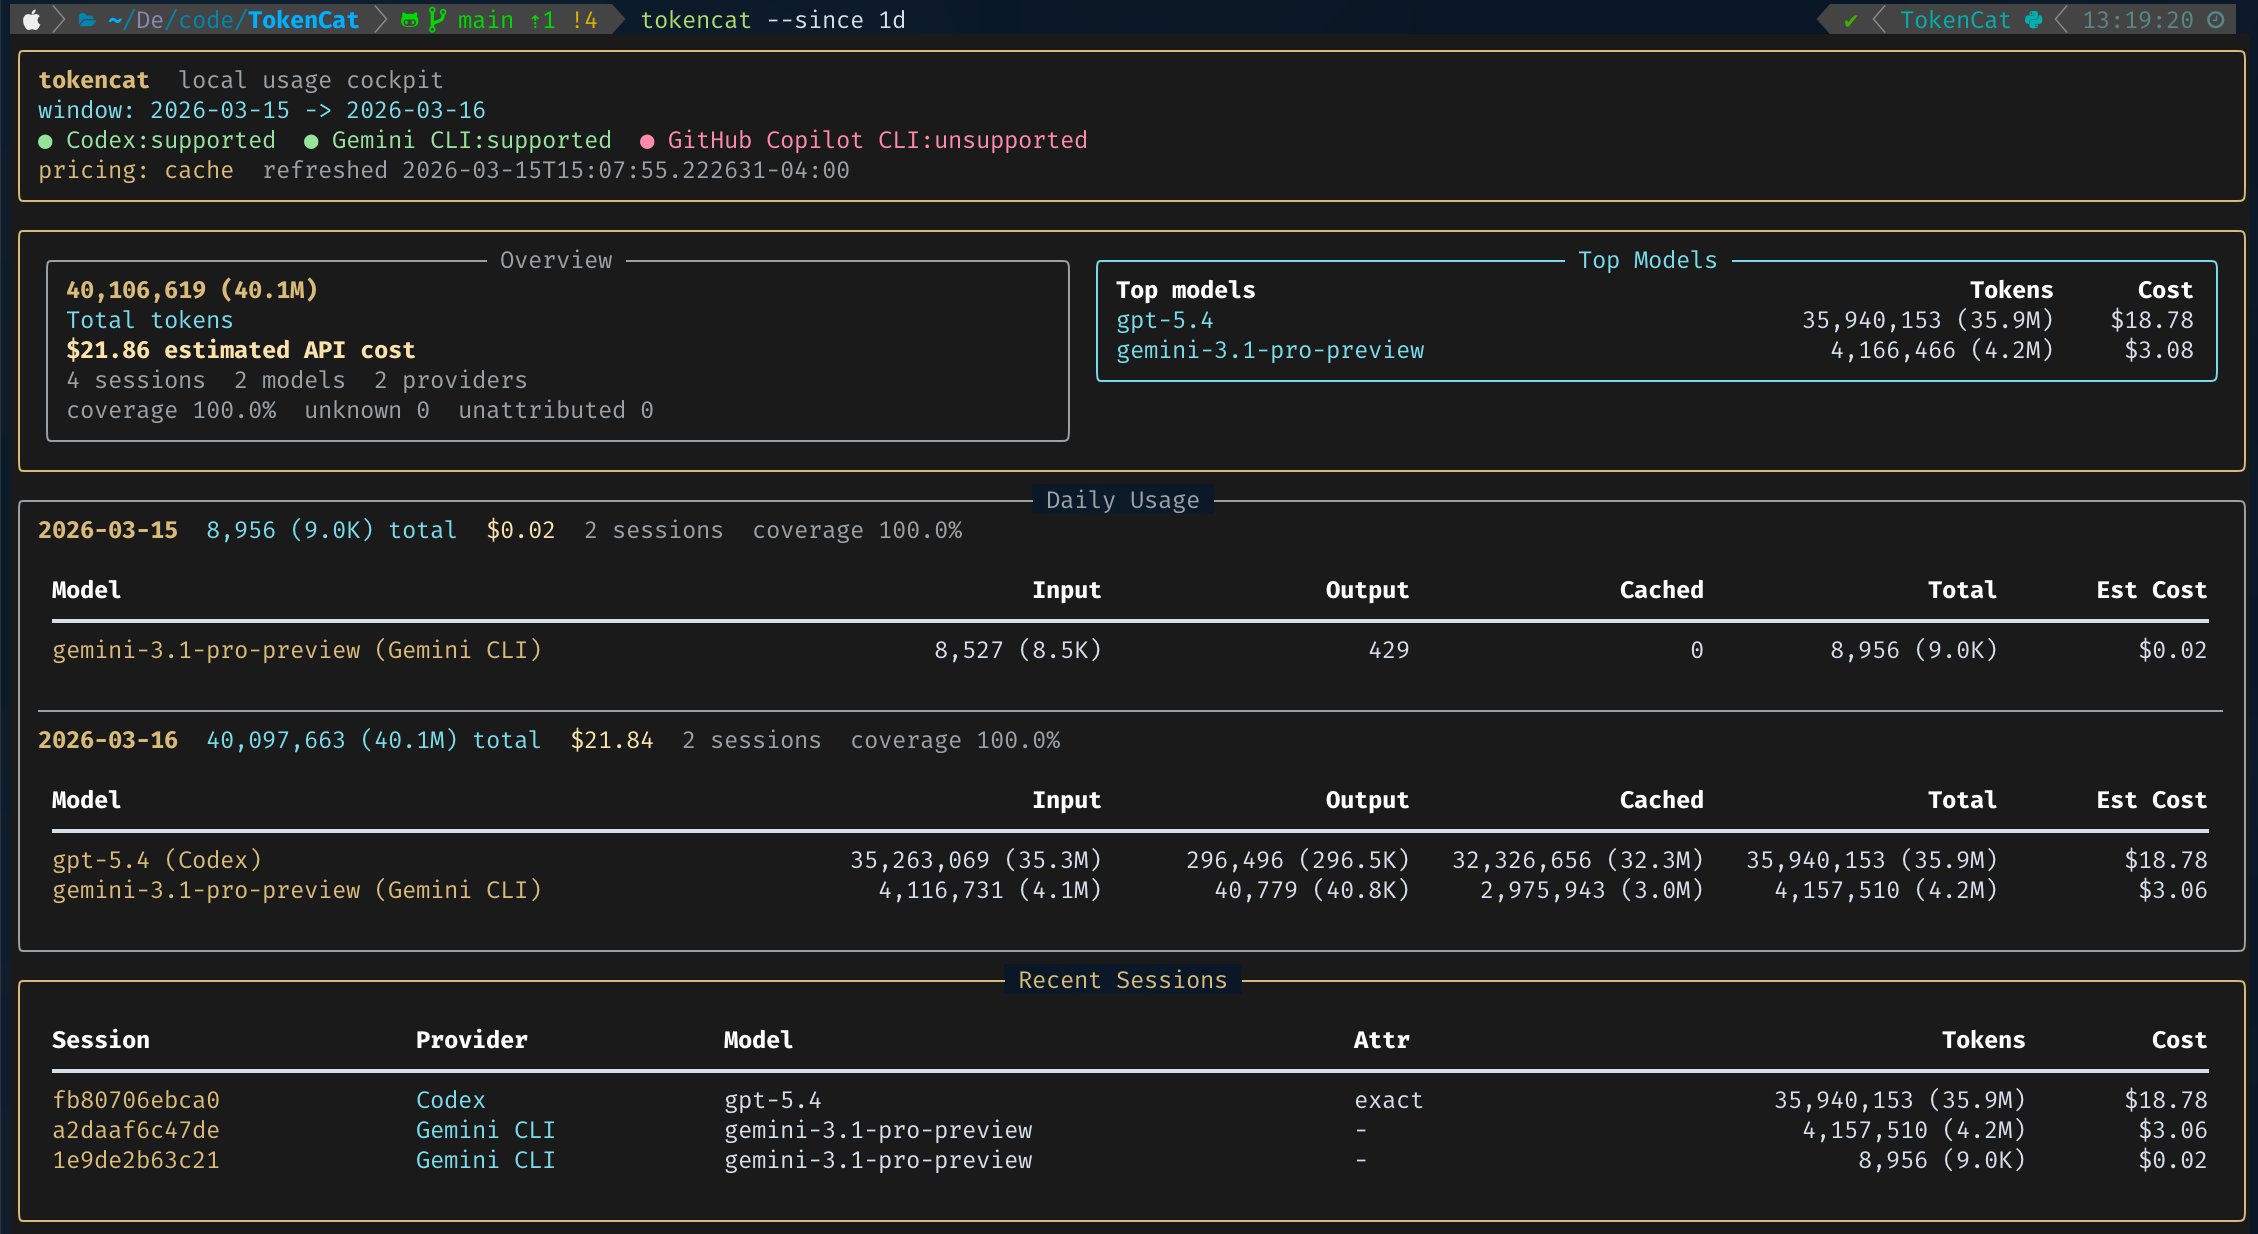Click the '↑1' ahead indicator
Screen dimensions: 2258x1234
point(542,20)
